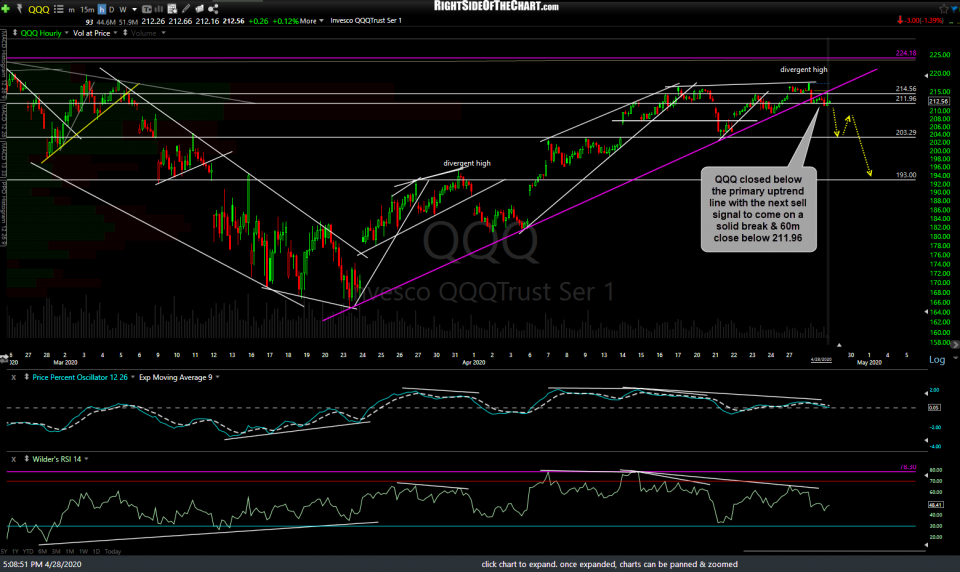Screen dimensions: 960x572
Task: Click the move arrows beside QQQ Hourly
Action: pos(15,33)
